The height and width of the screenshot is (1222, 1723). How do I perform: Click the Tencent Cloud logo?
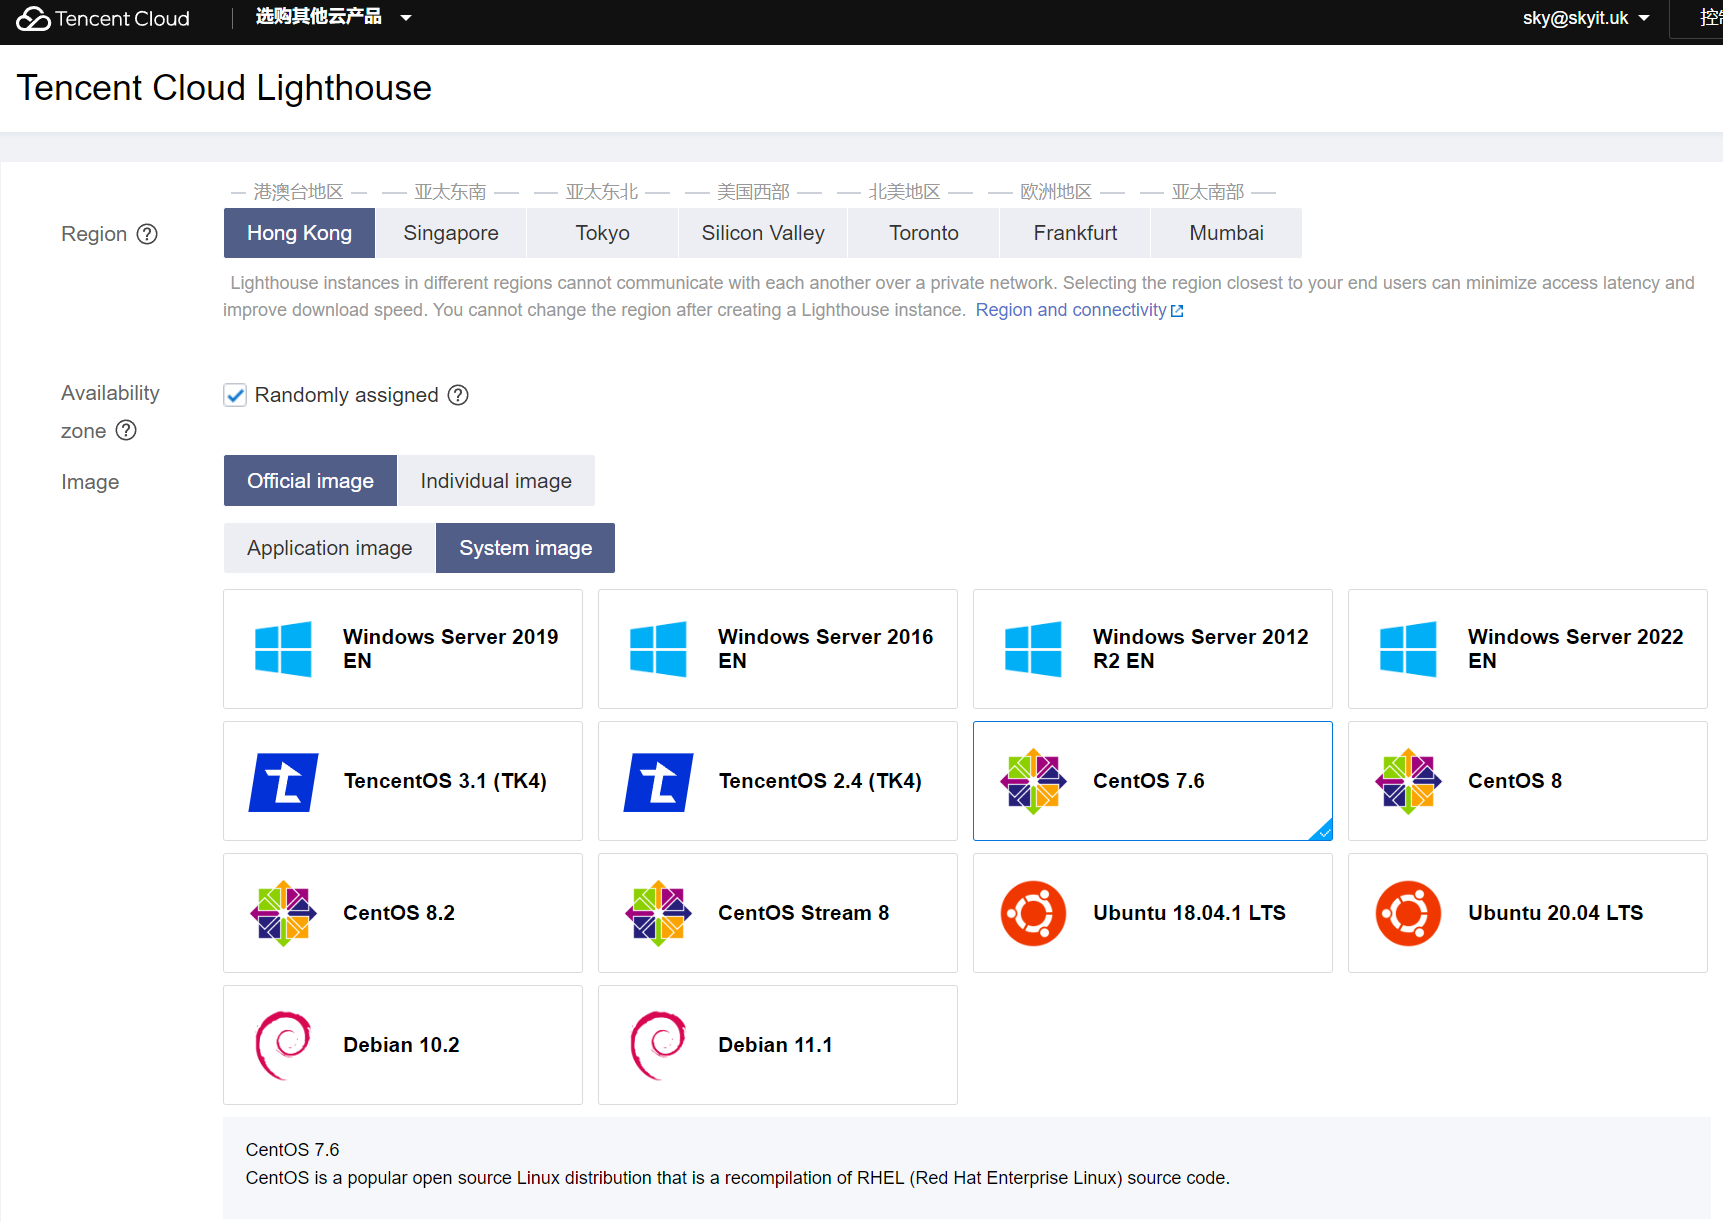103,19
